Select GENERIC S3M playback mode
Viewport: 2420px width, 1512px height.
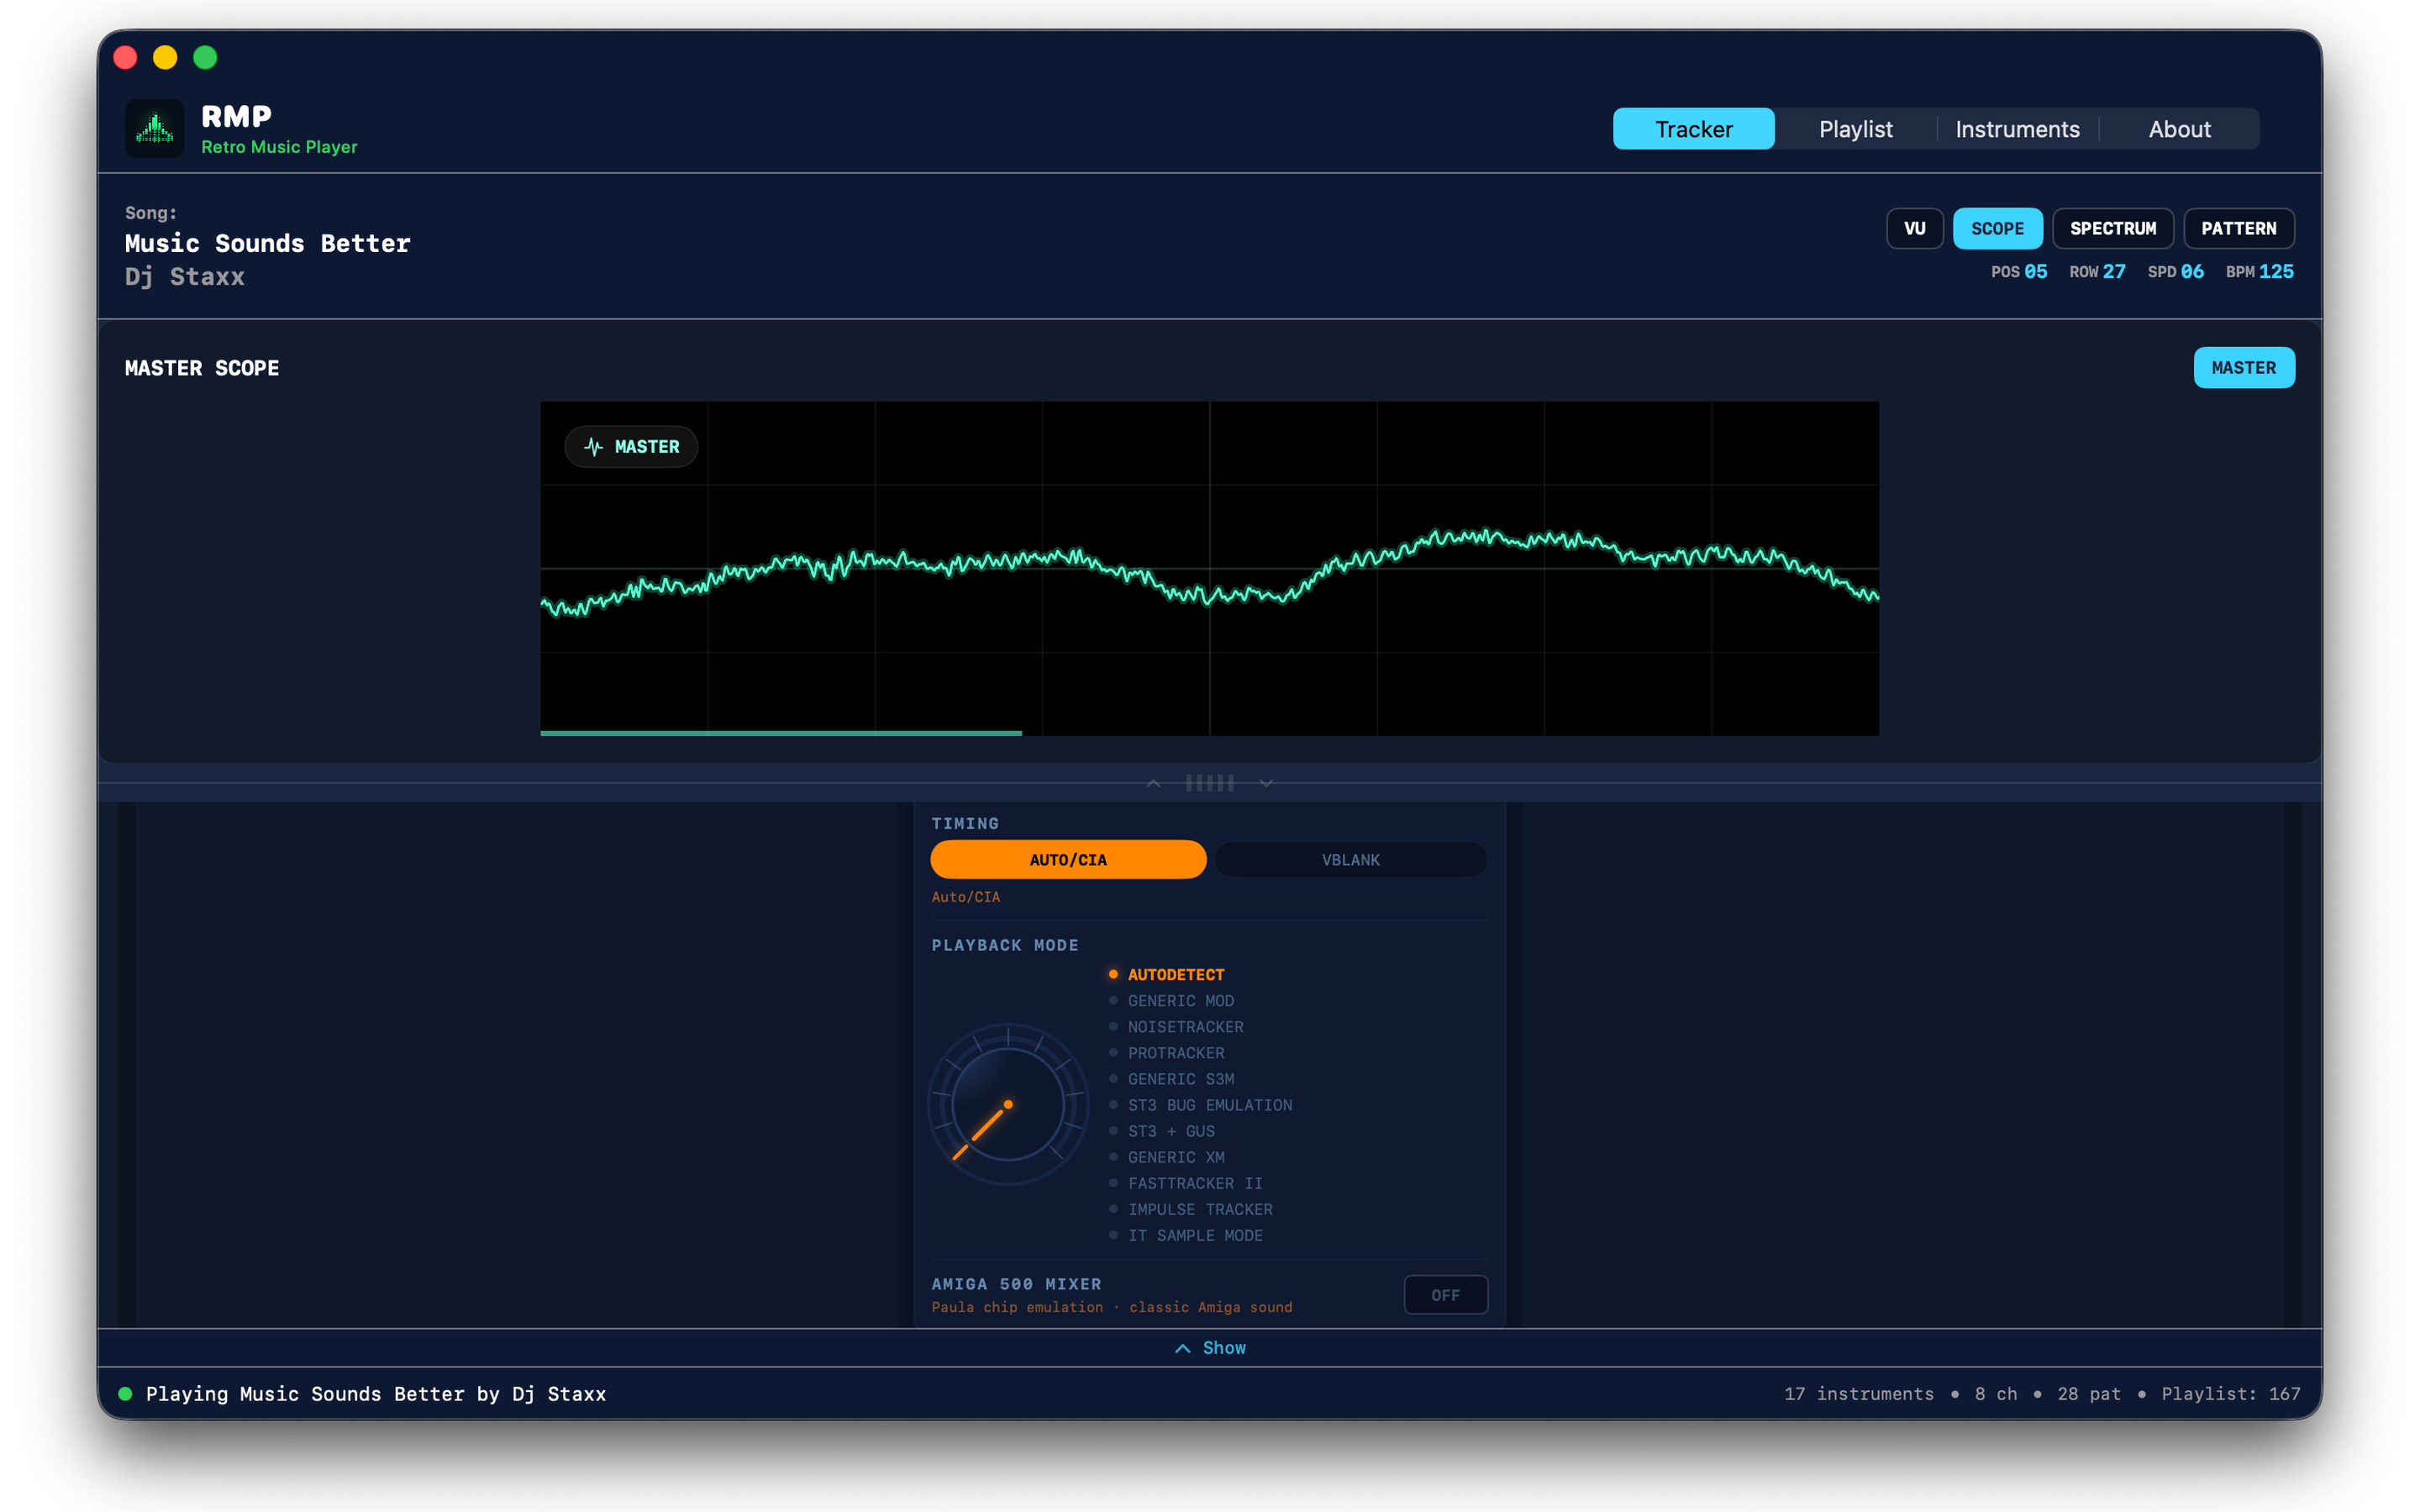point(1171,1078)
